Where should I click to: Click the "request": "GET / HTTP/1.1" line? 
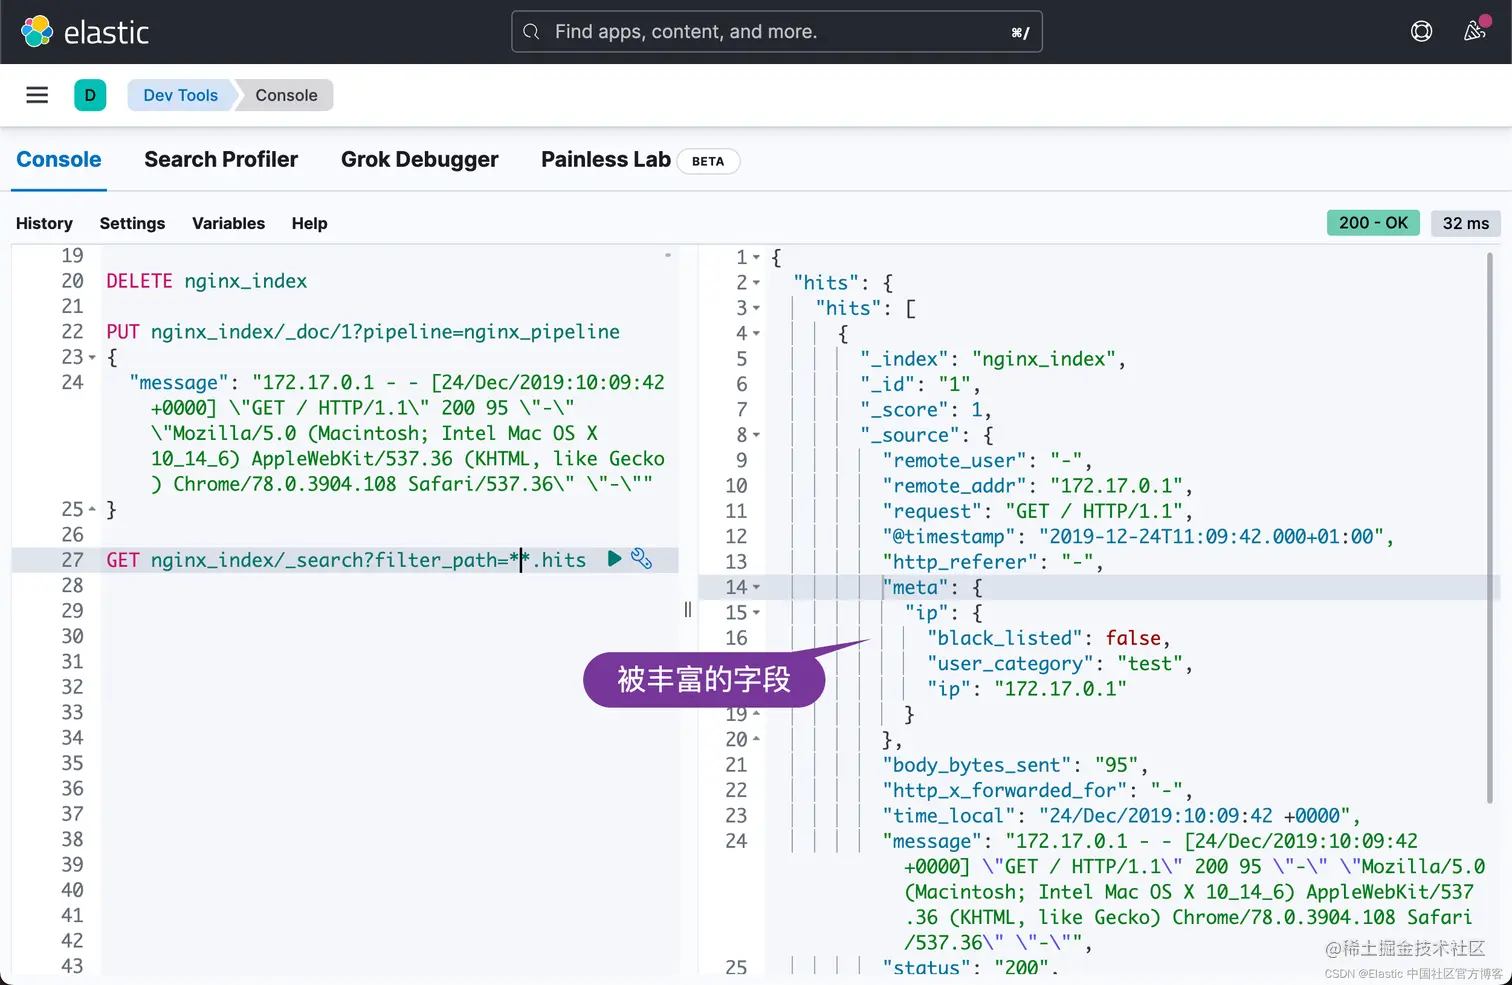[x=1038, y=511]
